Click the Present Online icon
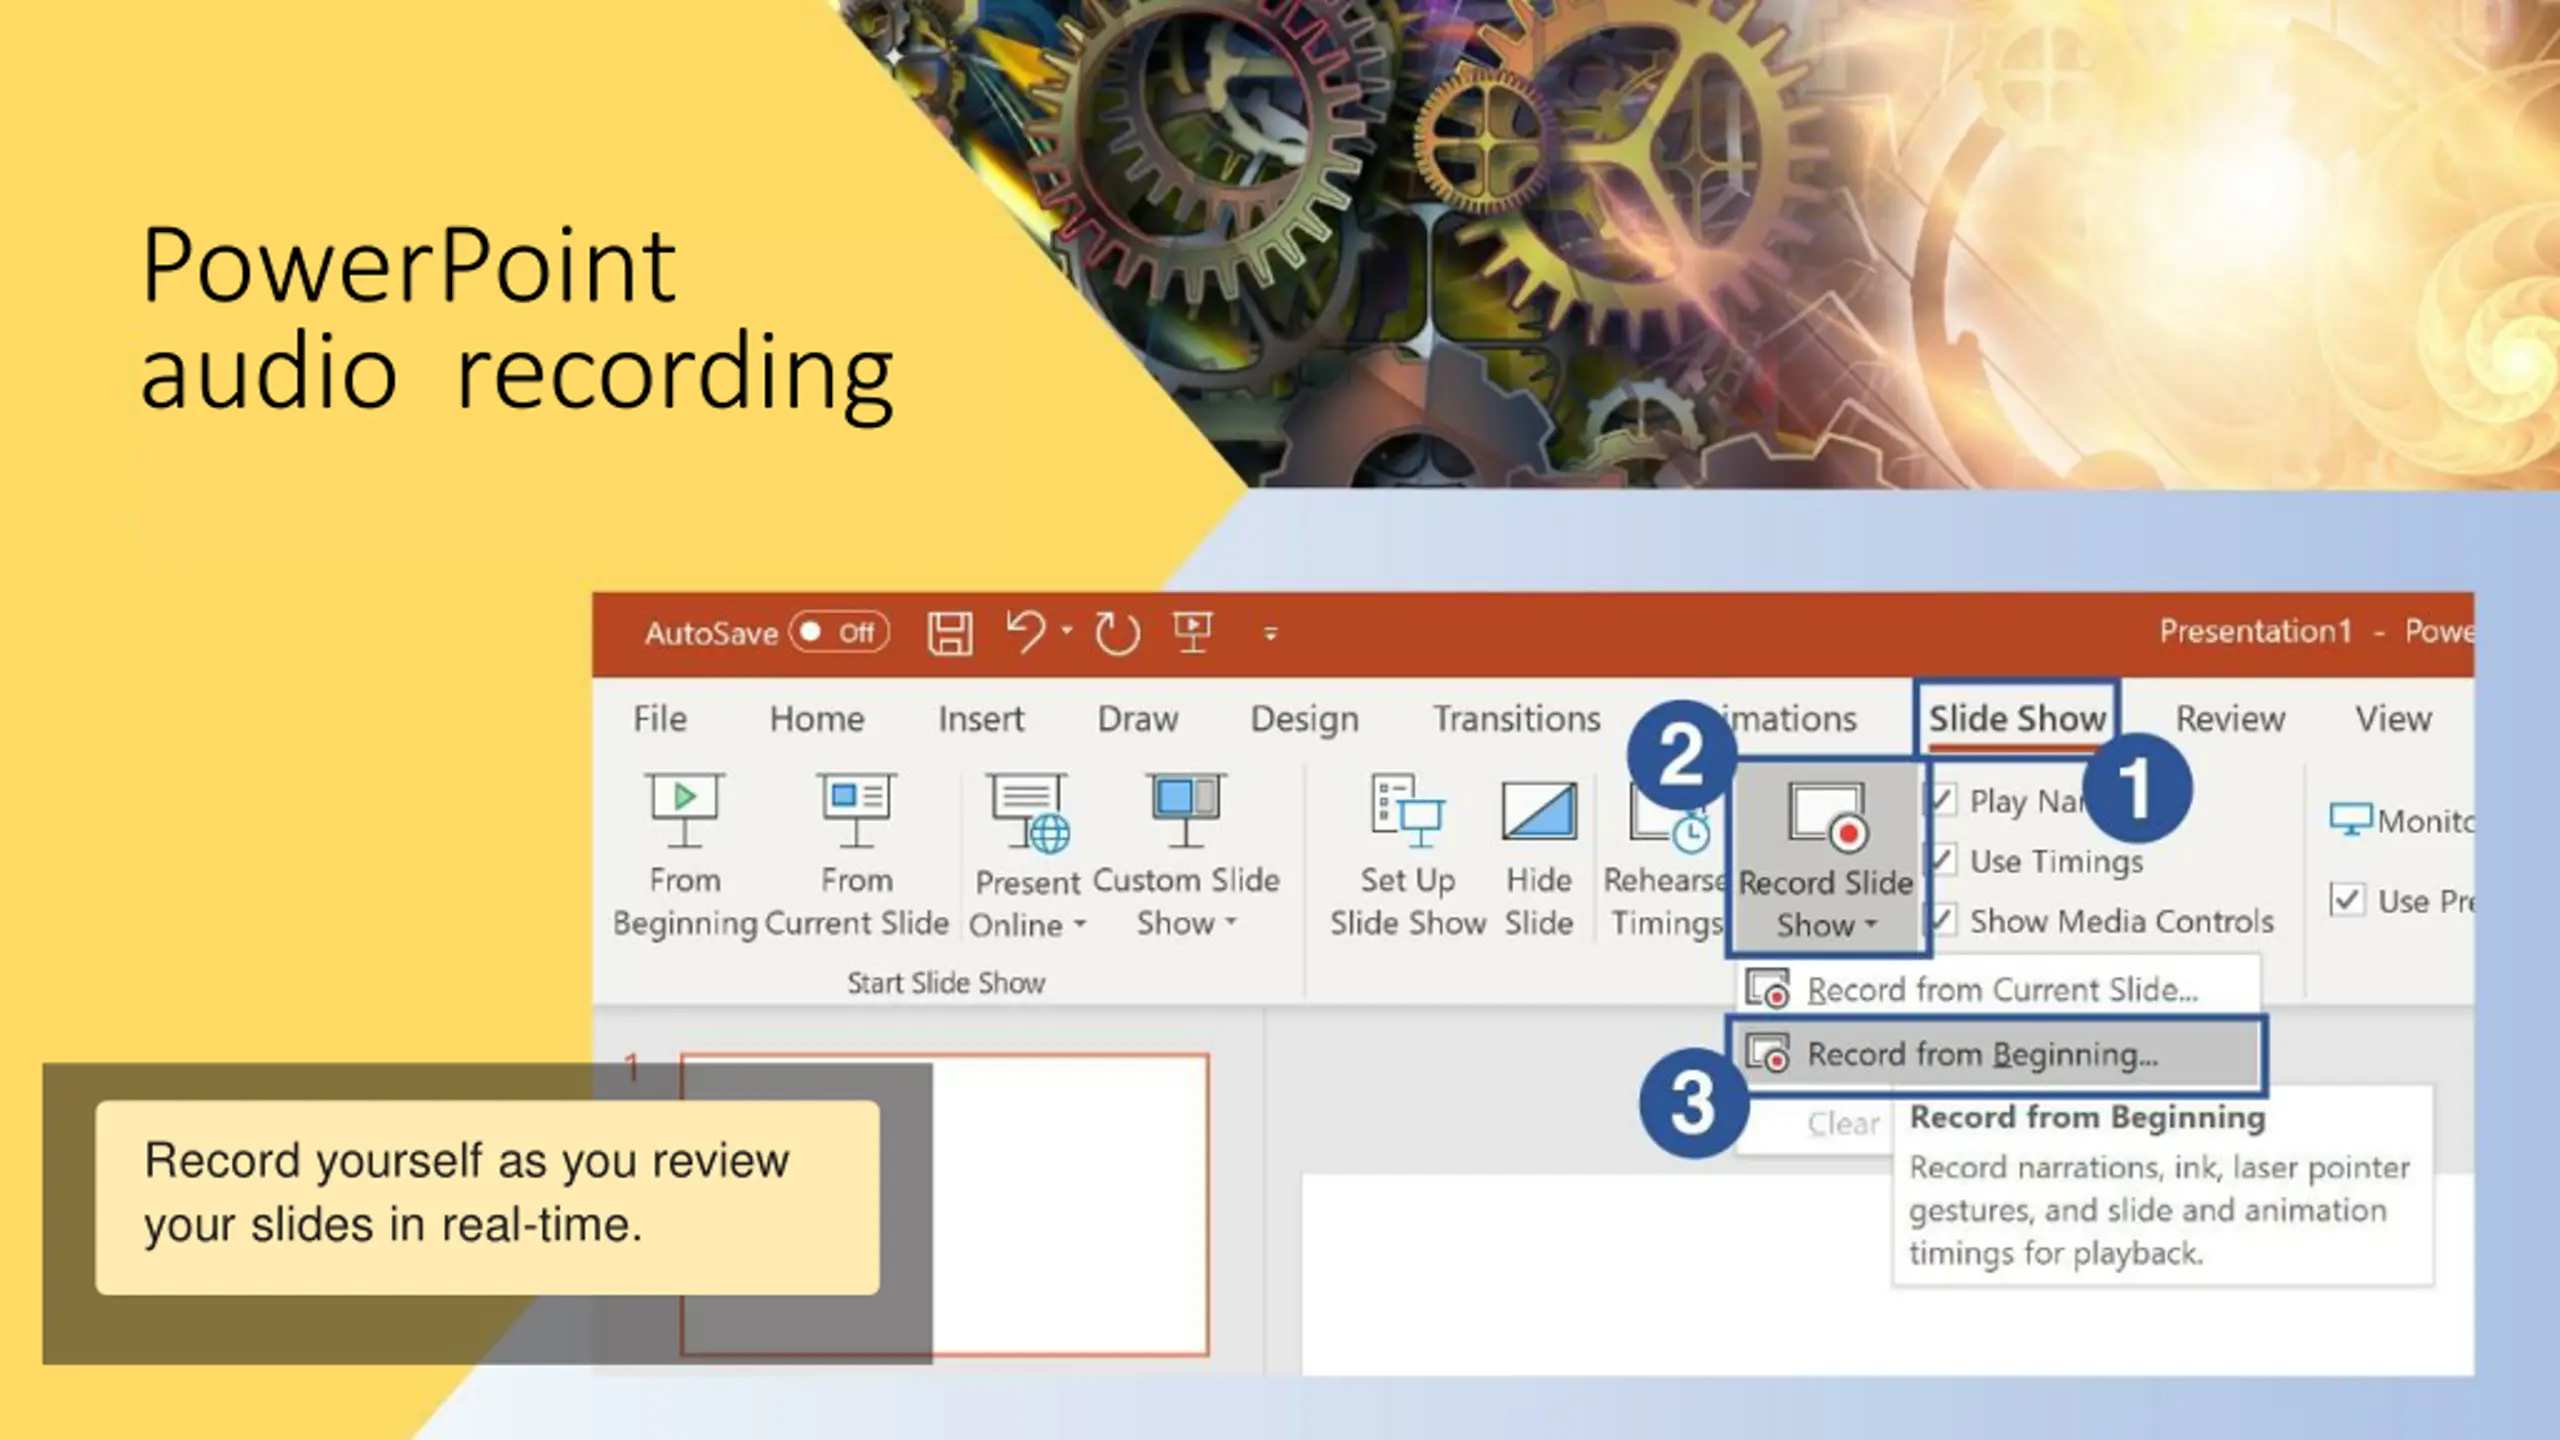This screenshot has width=2560, height=1440. [1029, 812]
